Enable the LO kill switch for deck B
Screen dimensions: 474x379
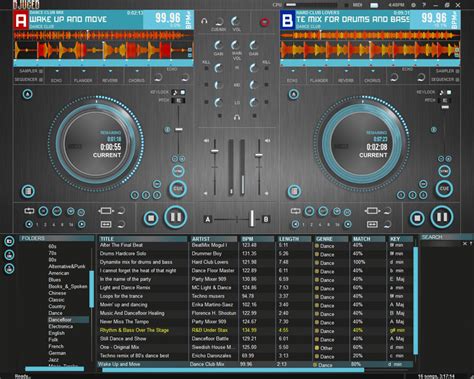[266, 102]
